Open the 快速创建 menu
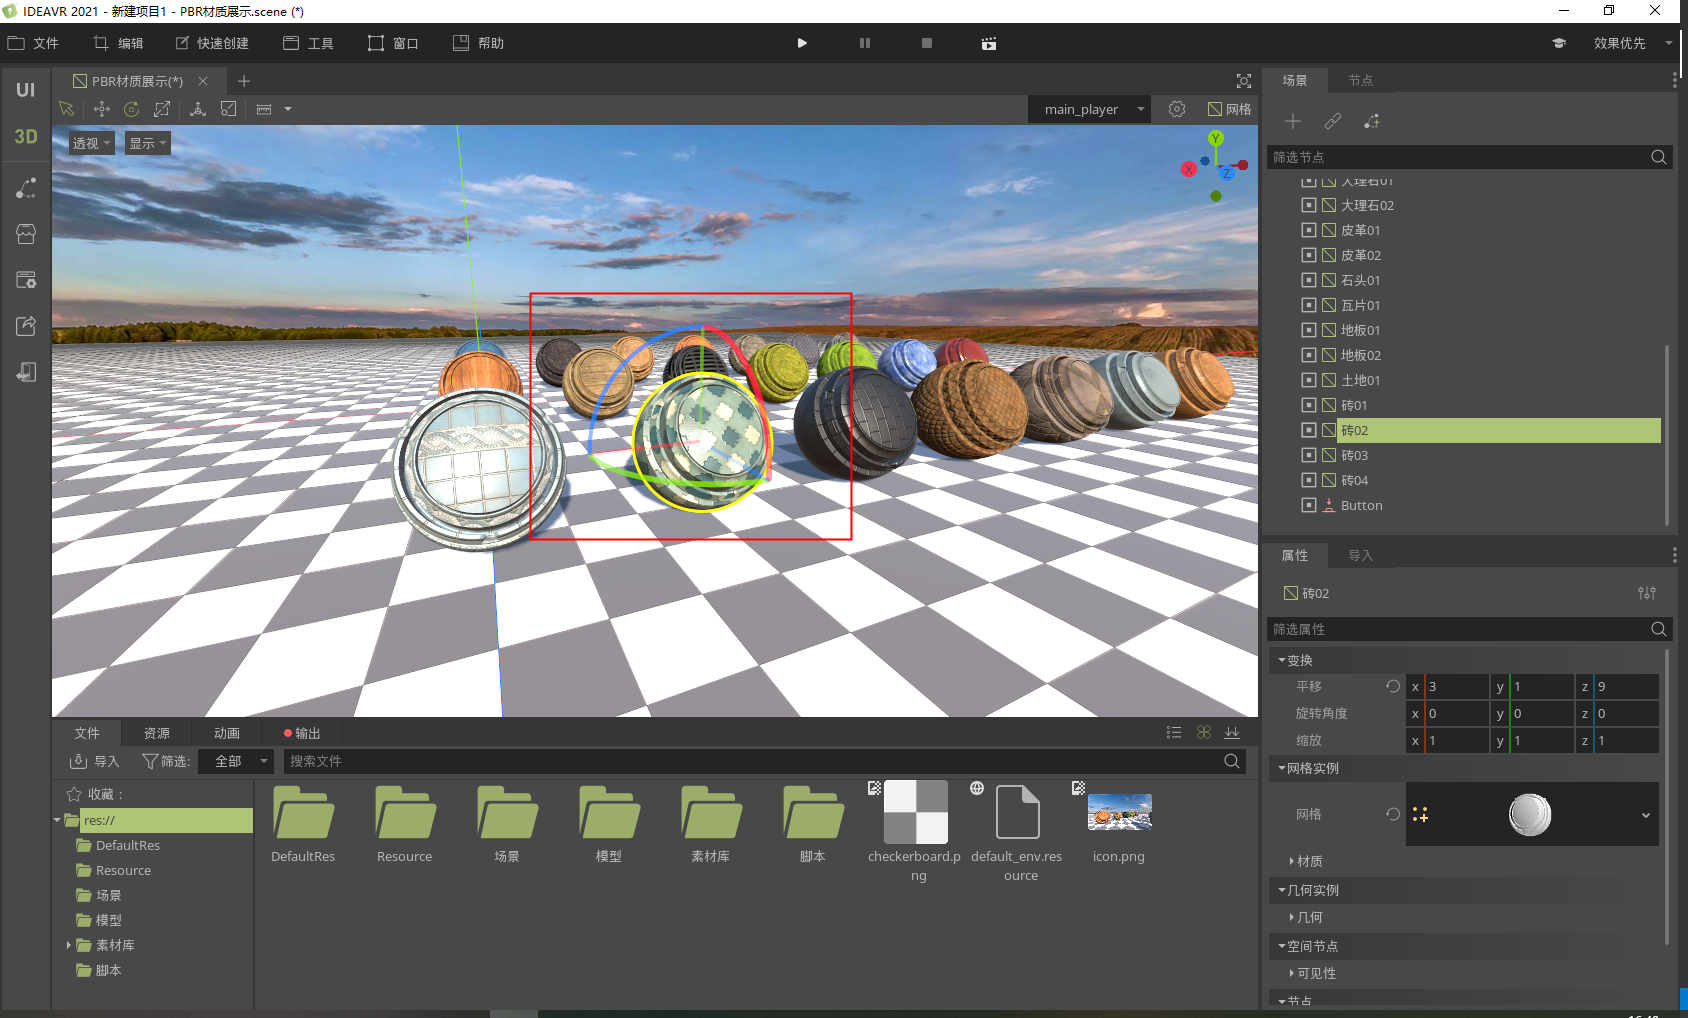1688x1018 pixels. (x=212, y=43)
